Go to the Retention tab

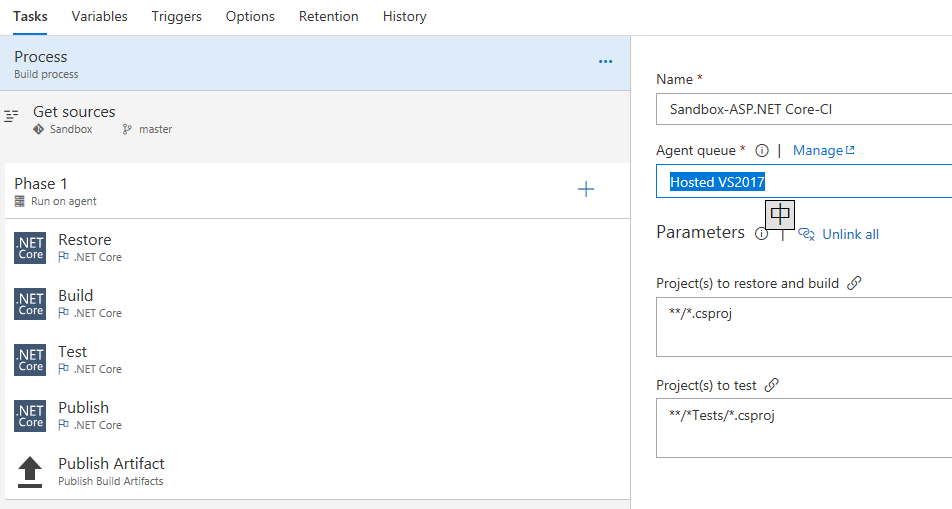pyautogui.click(x=328, y=16)
